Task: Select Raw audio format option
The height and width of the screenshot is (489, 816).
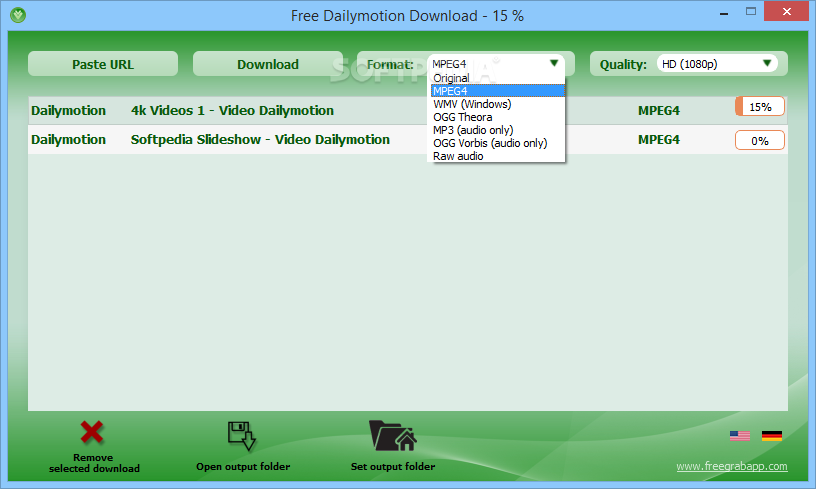Action: pos(498,156)
